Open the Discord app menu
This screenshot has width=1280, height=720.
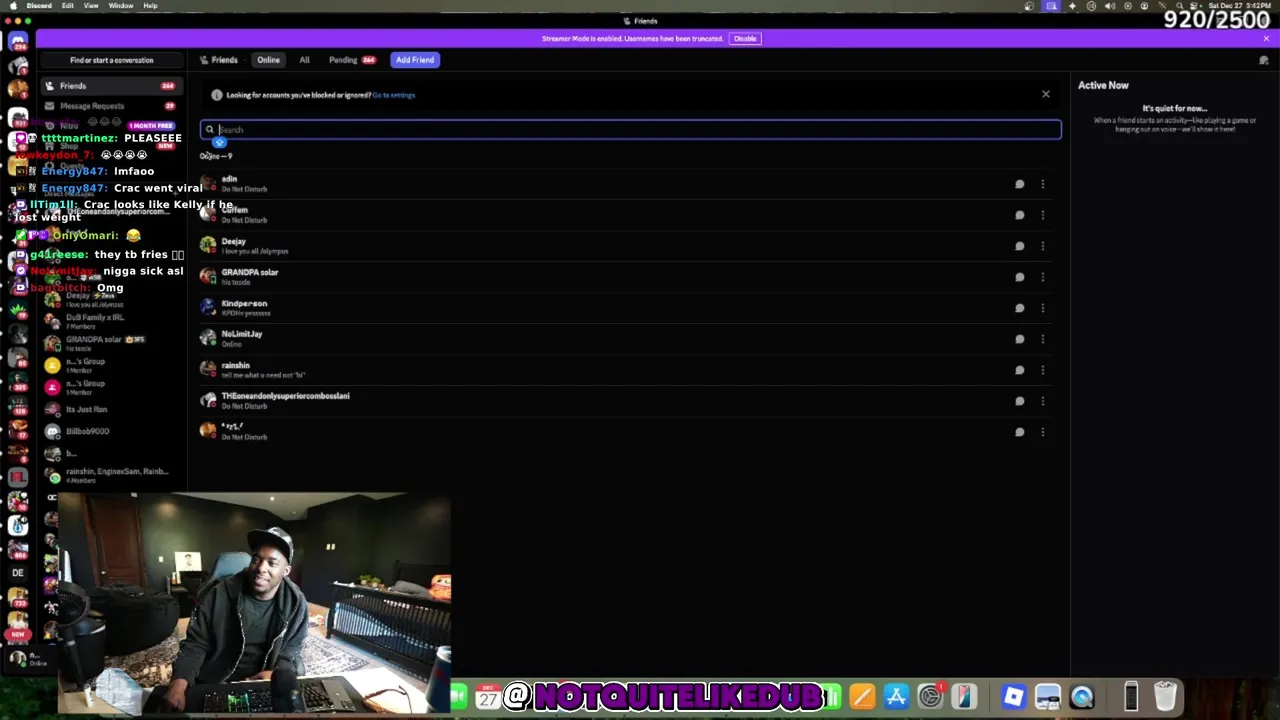click(39, 5)
